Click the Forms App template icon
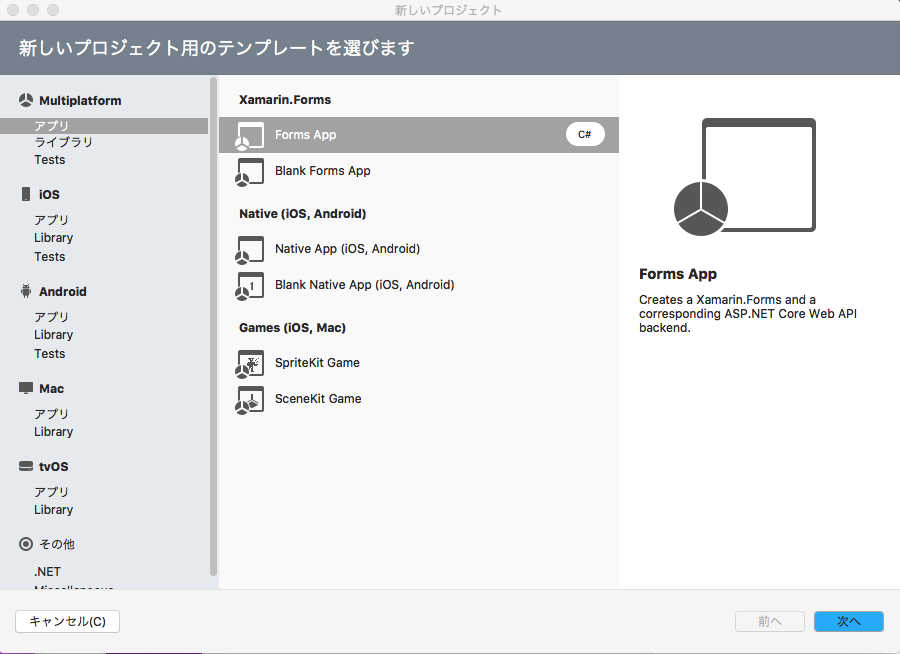The height and width of the screenshot is (654, 900). pos(250,136)
